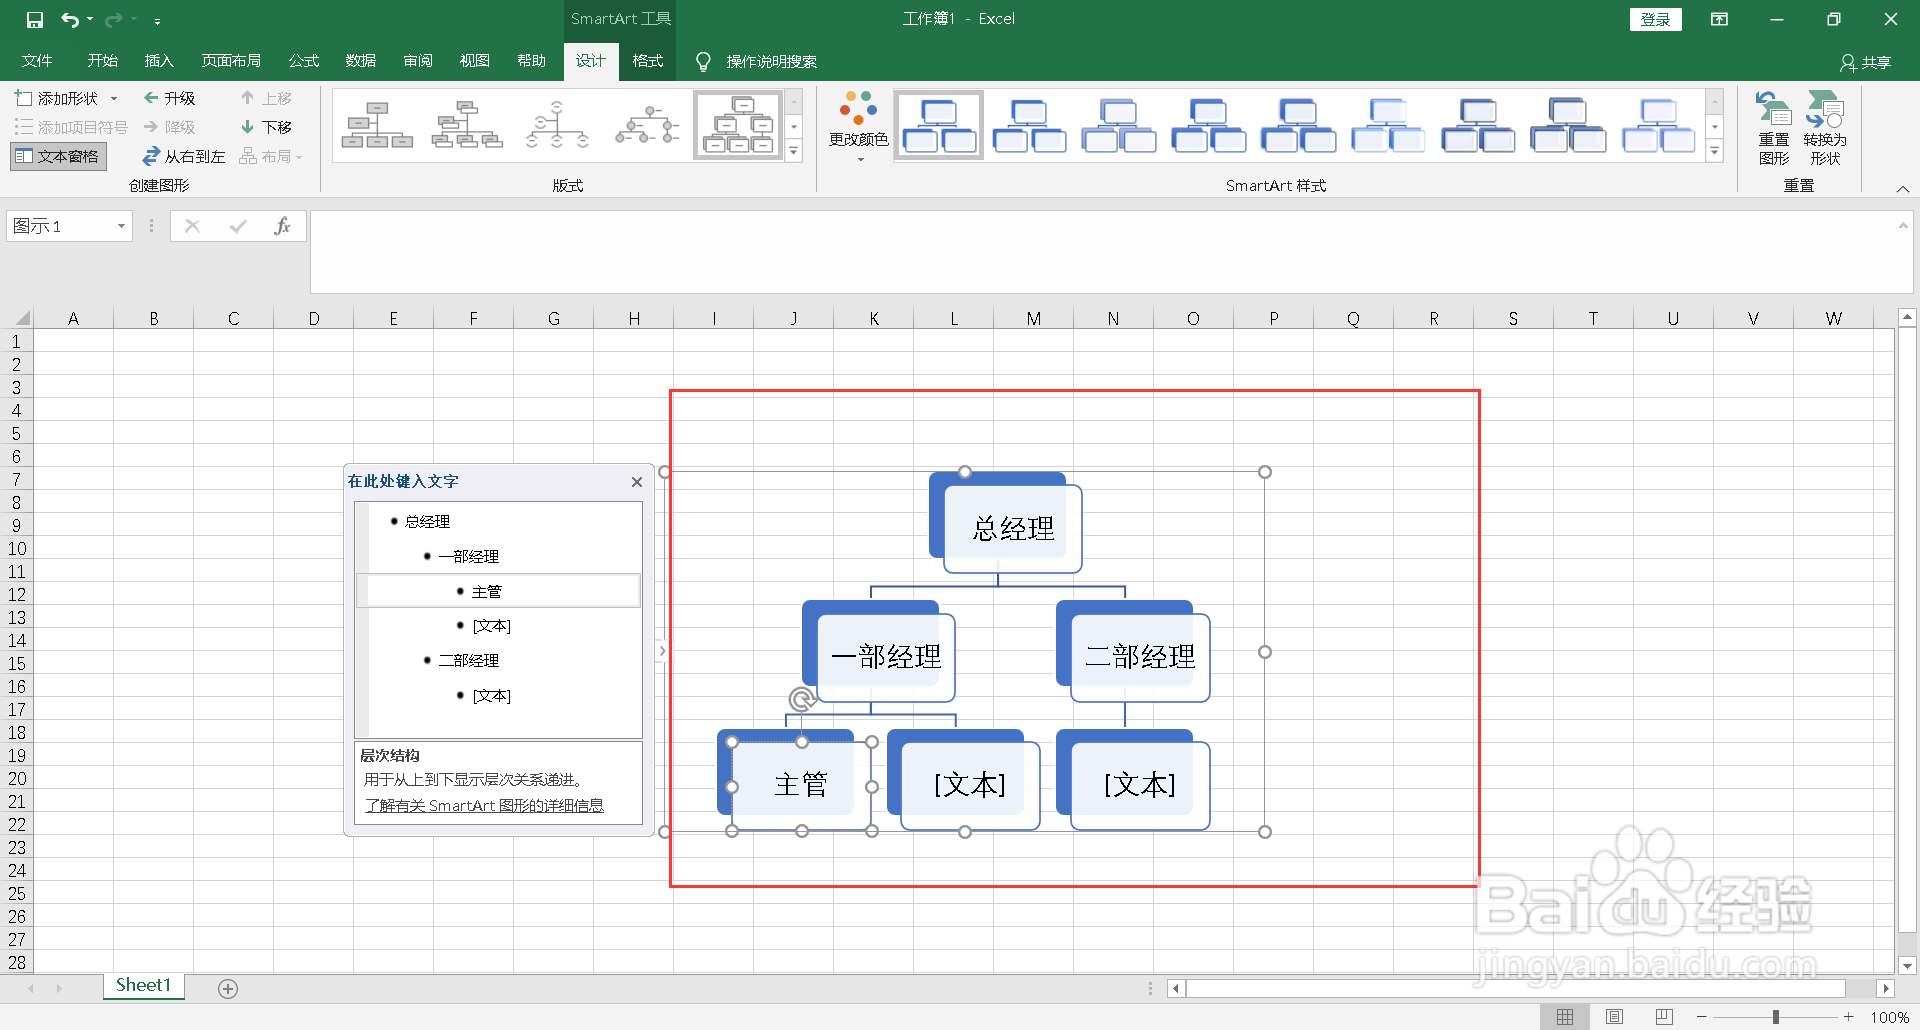This screenshot has height=1030, width=1920.
Task: Expand the 版式 layouts gallery
Action: click(x=794, y=151)
